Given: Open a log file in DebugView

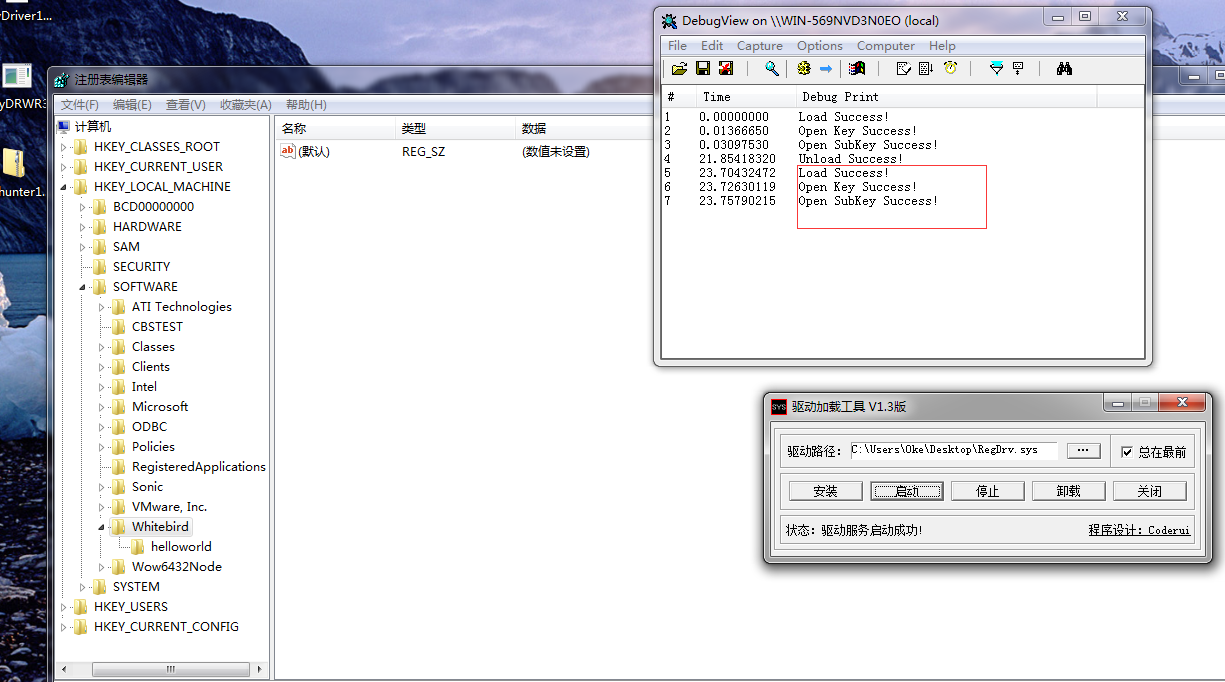Looking at the screenshot, I should 679,68.
